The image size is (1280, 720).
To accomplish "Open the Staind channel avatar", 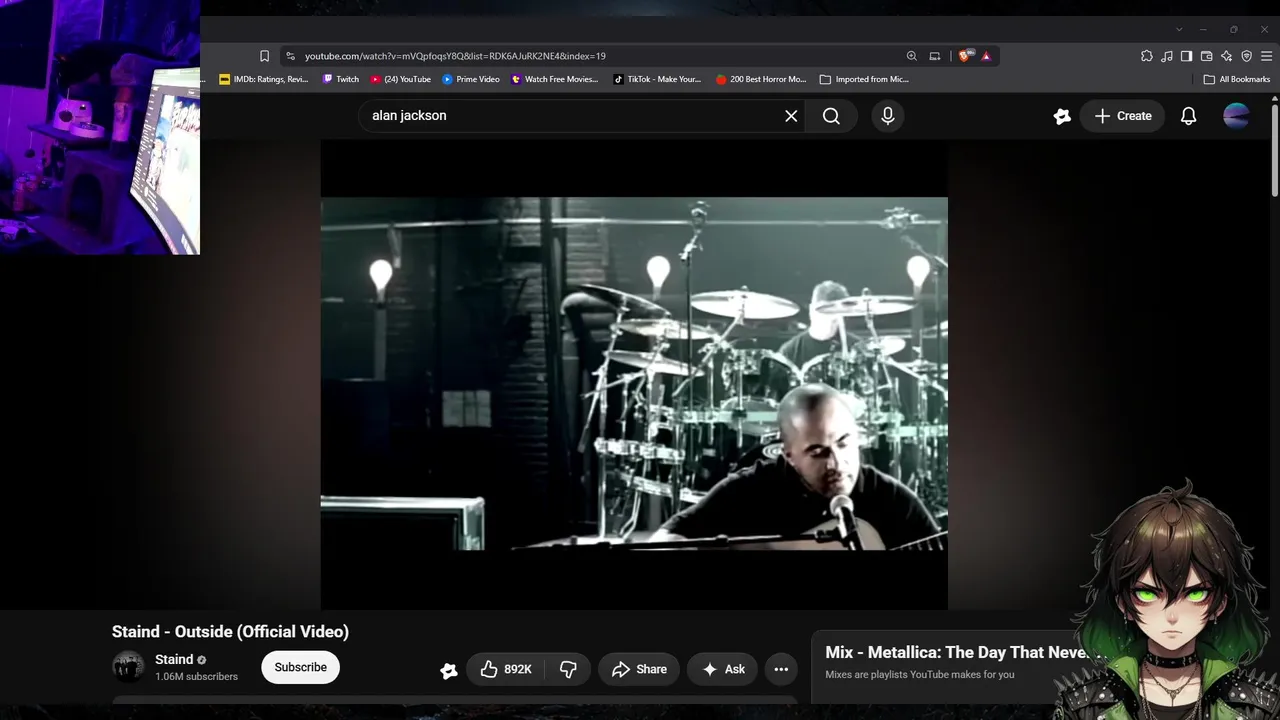I will pos(128,667).
